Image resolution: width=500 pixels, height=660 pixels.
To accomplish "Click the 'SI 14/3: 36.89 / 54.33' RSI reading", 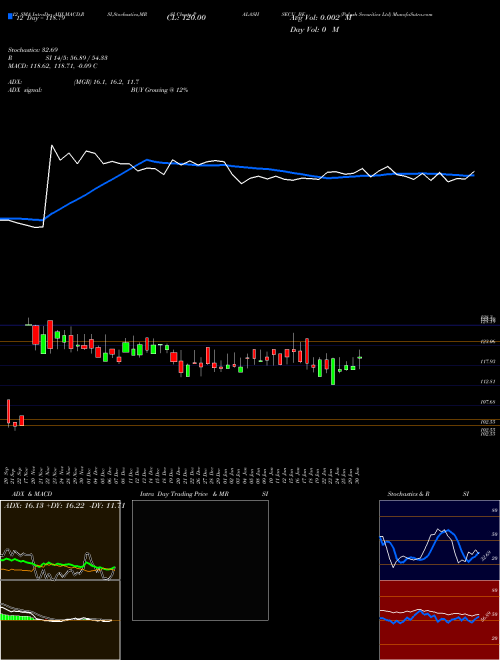I will tap(77, 58).
